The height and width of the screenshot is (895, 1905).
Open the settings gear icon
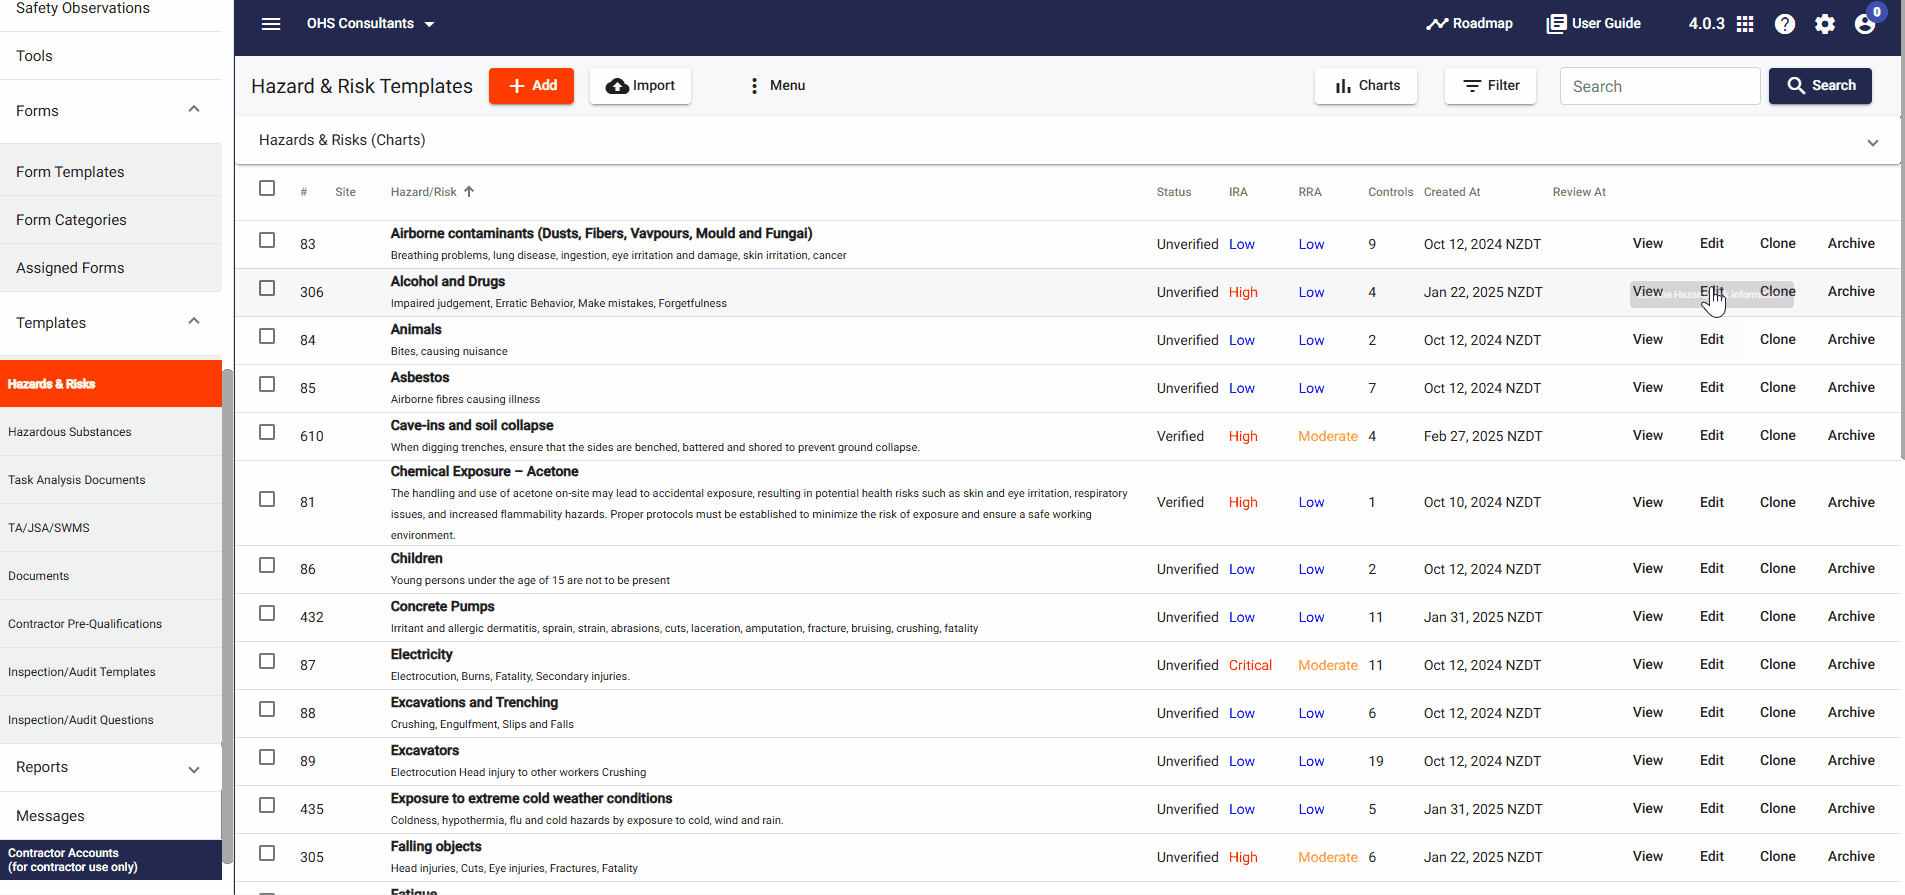[x=1825, y=24]
